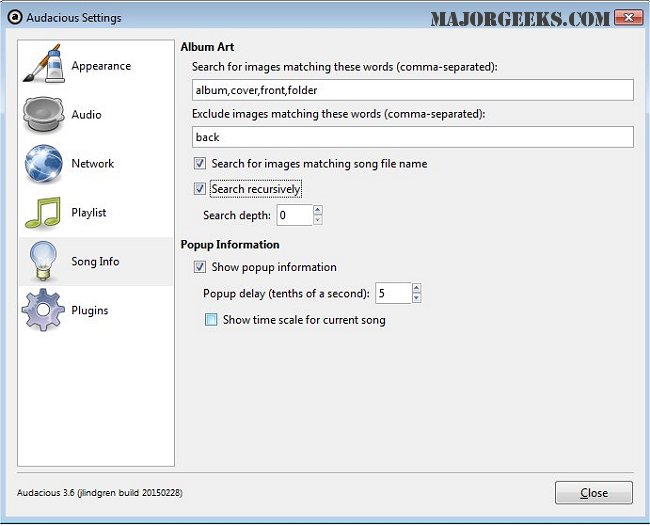Click the Audacious logo in title bar
The image size is (650, 526).
[15, 17]
